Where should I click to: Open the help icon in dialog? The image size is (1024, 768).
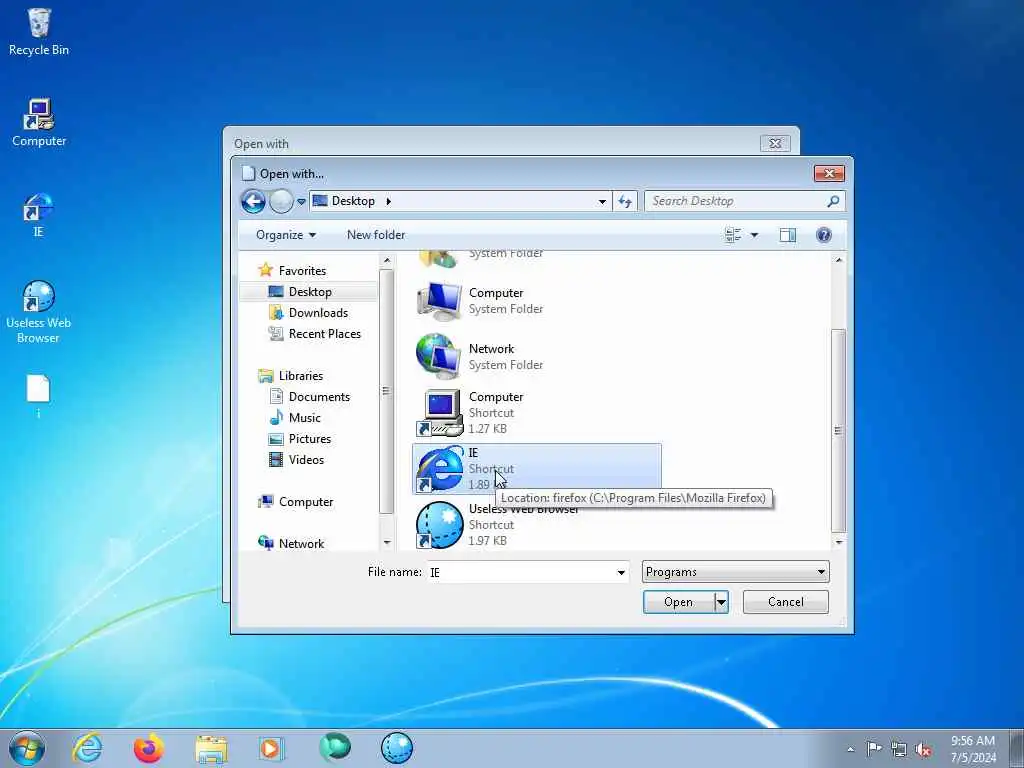click(824, 235)
